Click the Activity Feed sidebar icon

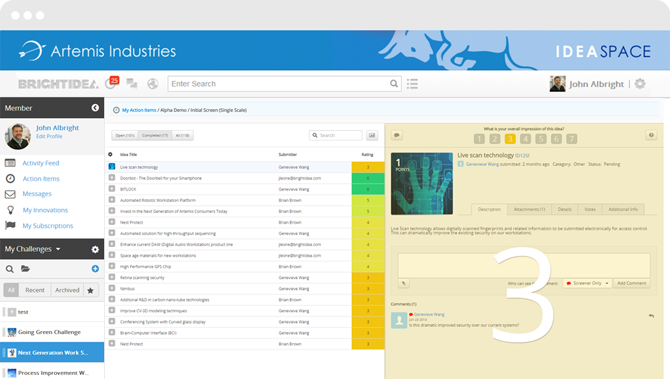pyautogui.click(x=10, y=163)
